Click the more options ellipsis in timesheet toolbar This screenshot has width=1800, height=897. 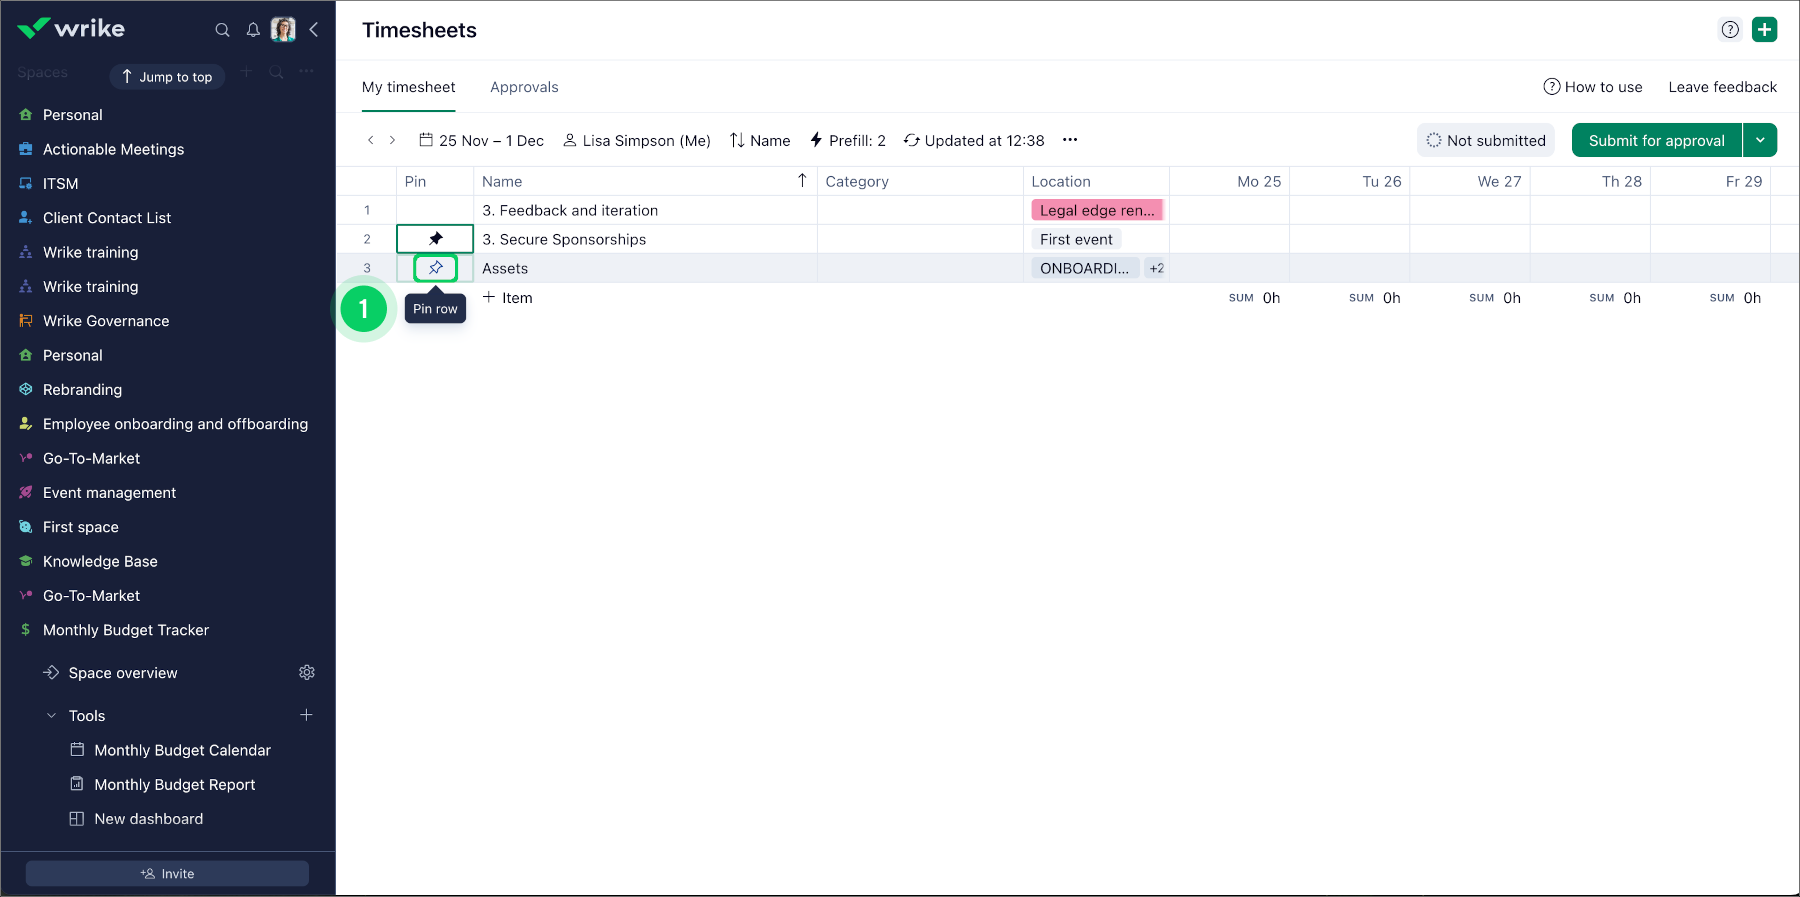1070,140
